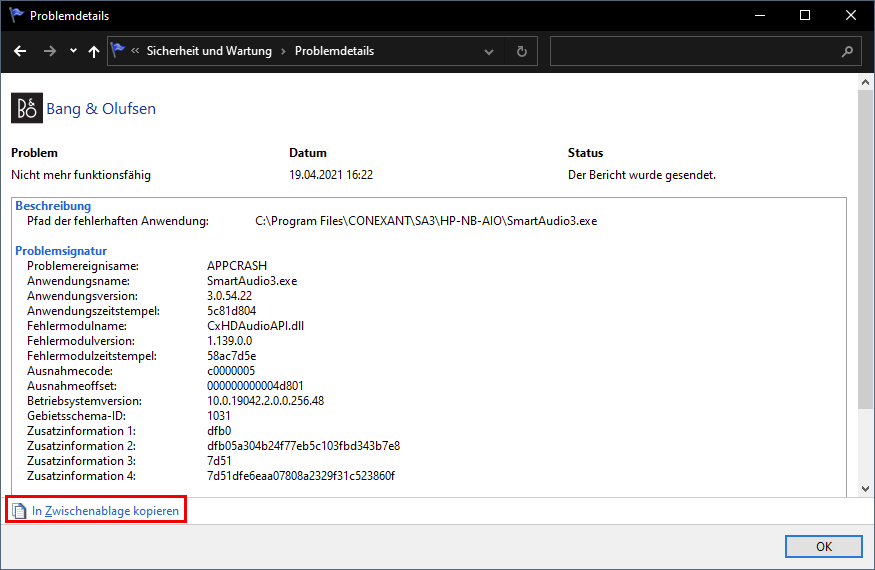The height and width of the screenshot is (570, 875).
Task: Click Zusatzinformation 4 hash value
Action: click(301, 476)
